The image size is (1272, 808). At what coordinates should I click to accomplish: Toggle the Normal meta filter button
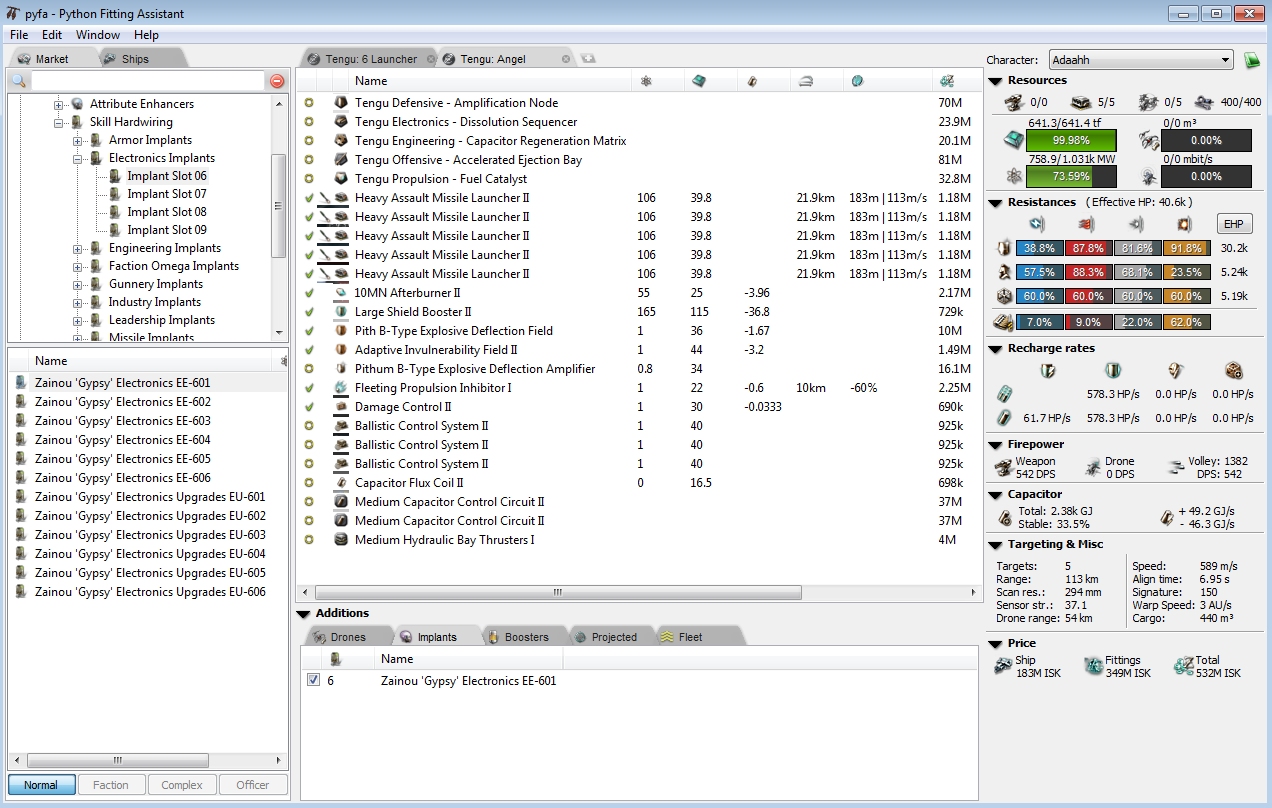[x=41, y=785]
